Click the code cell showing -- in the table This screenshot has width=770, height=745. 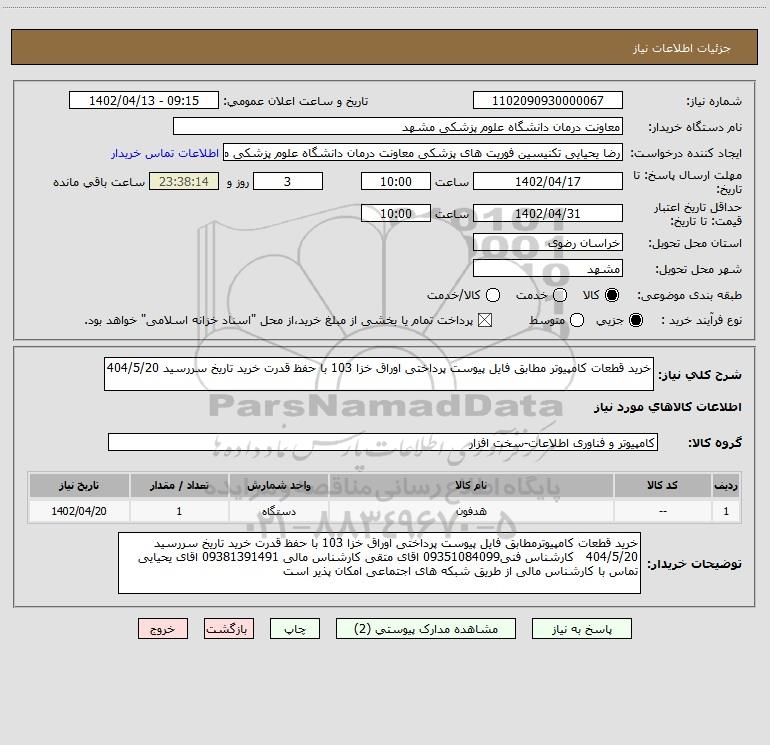pyautogui.click(x=662, y=511)
